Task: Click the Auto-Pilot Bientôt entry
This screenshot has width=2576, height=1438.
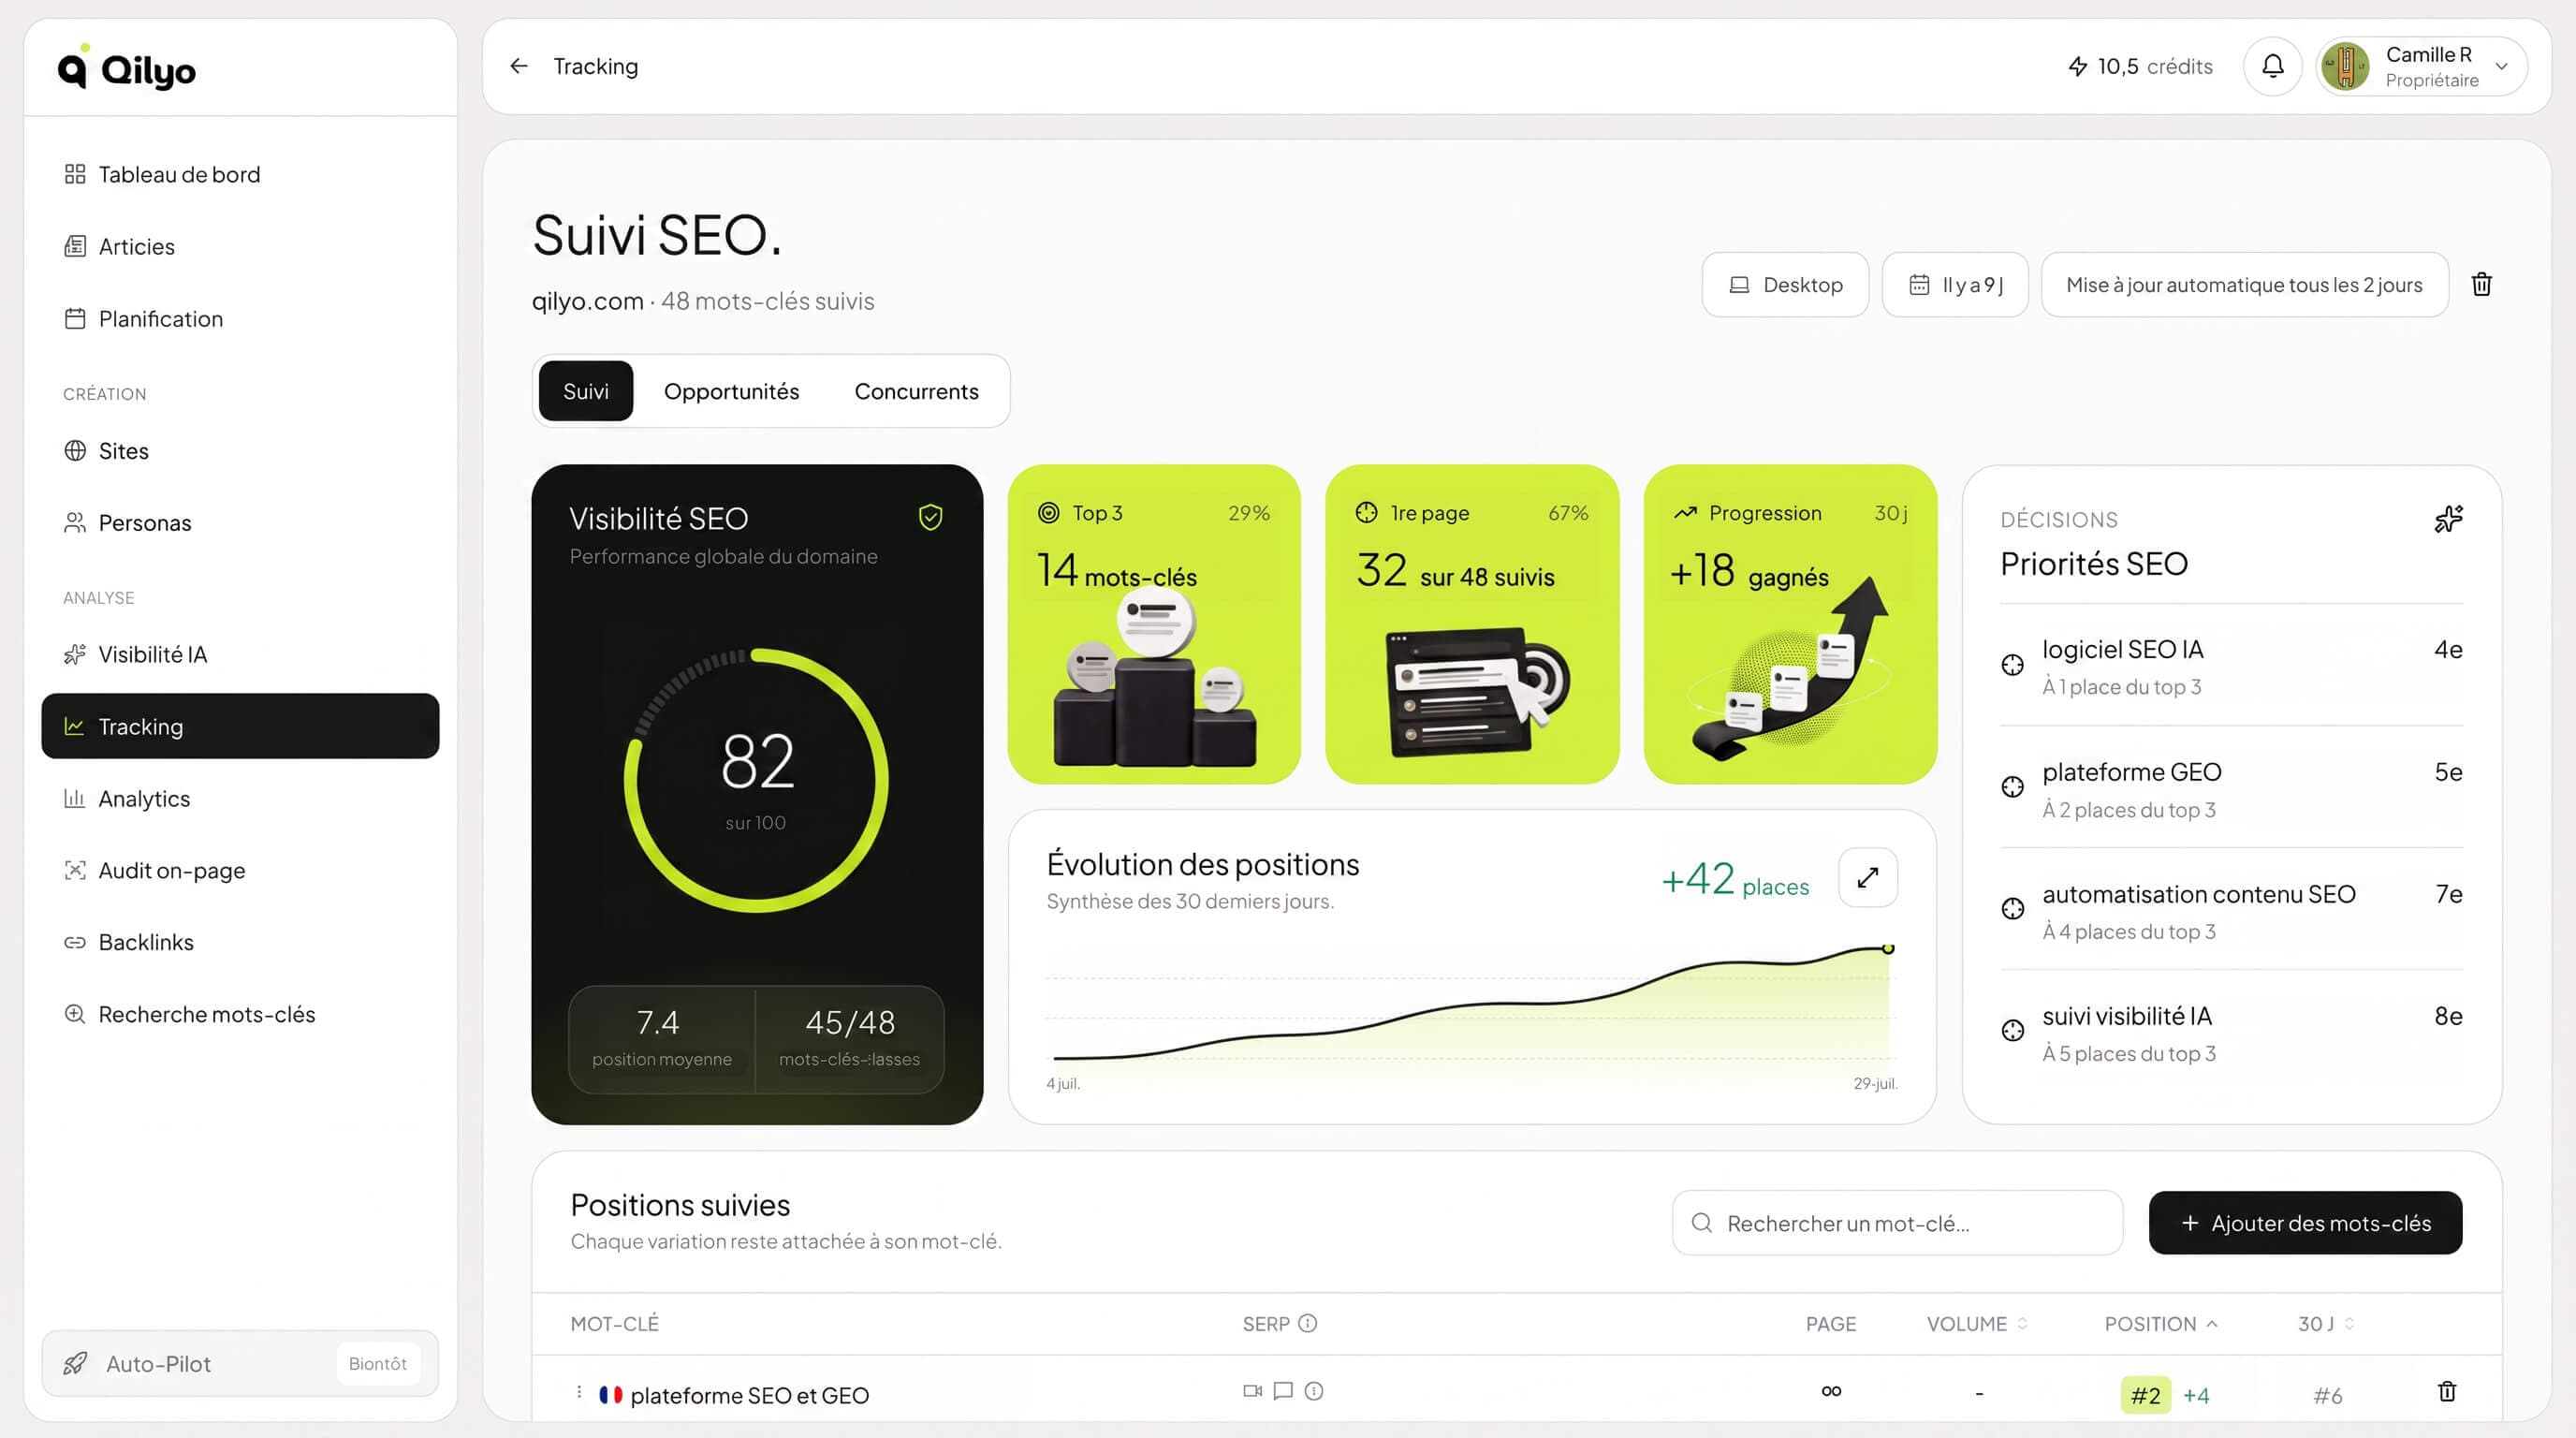Action: [240, 1363]
